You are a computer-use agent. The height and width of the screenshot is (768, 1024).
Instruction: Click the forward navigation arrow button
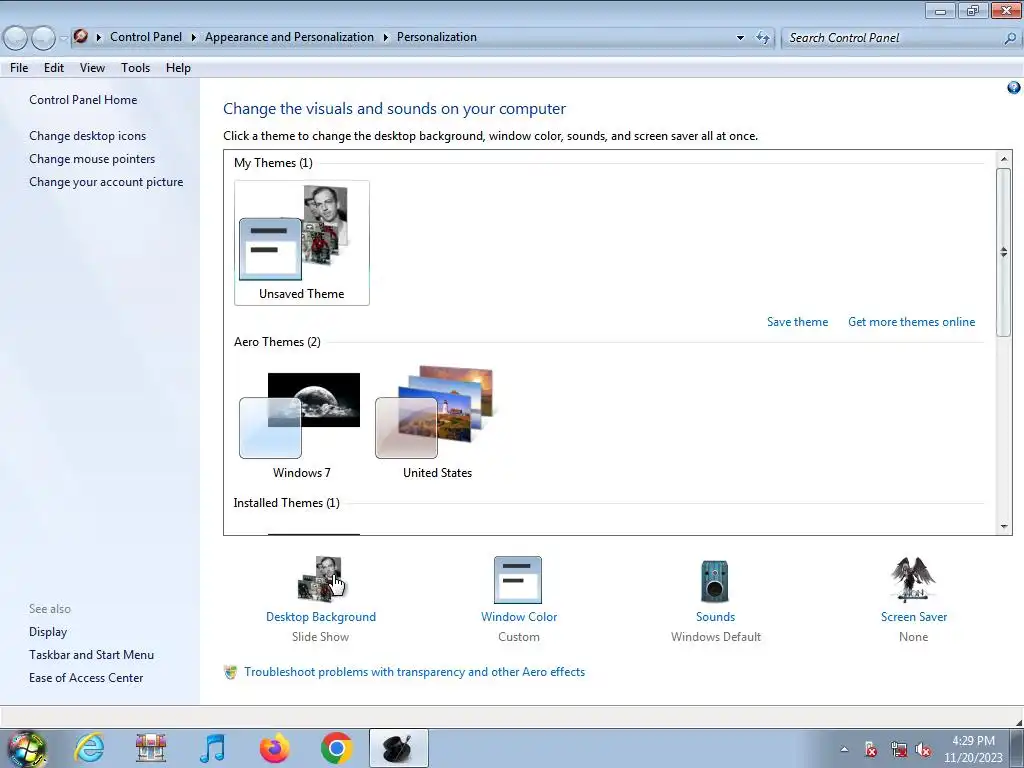[x=43, y=38]
